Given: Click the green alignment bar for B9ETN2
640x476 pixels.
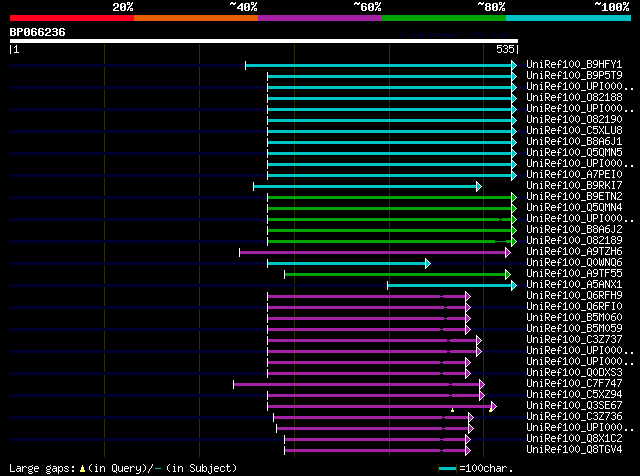Looking at the screenshot, I should coord(390,198).
